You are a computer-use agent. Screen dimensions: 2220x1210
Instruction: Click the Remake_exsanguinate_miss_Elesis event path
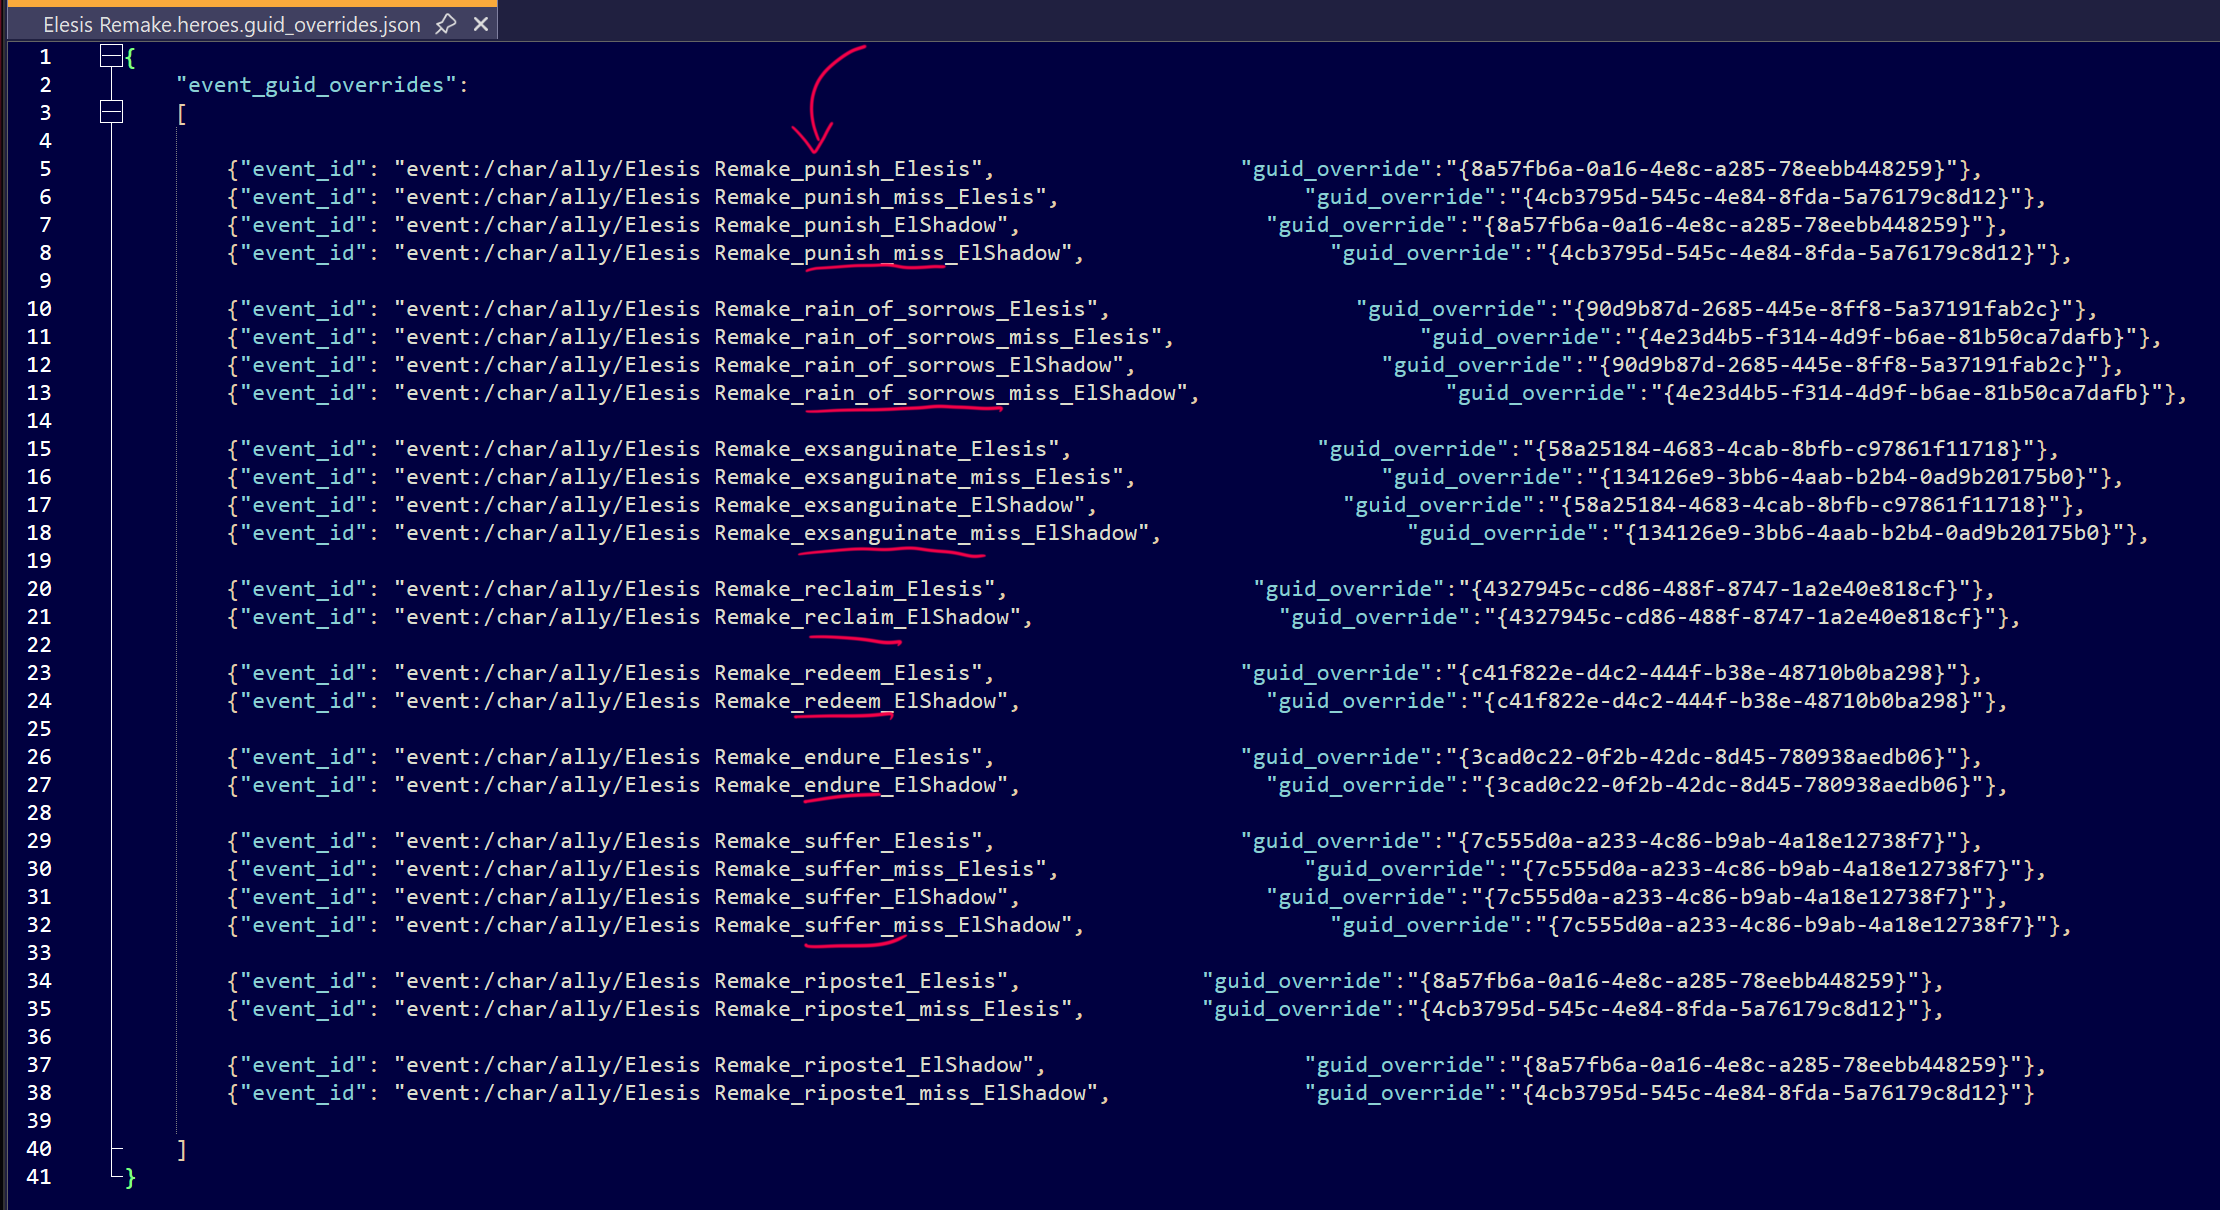[x=759, y=477]
